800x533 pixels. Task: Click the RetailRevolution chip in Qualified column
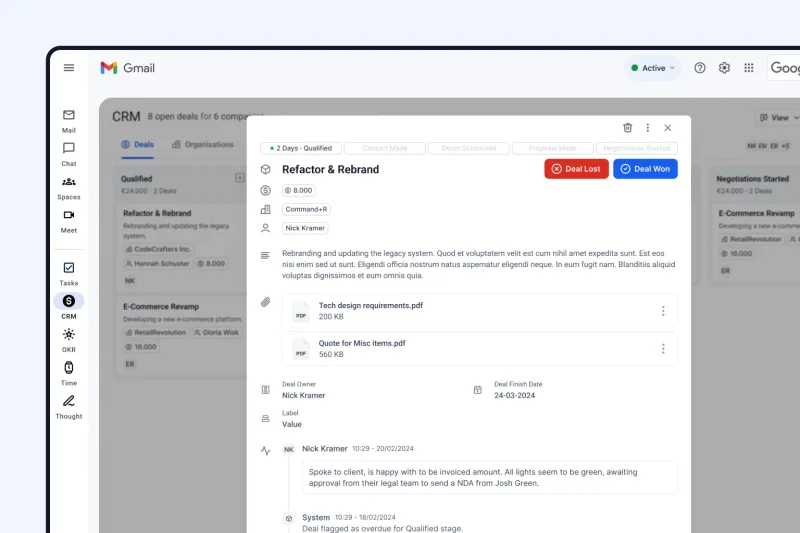coord(156,332)
